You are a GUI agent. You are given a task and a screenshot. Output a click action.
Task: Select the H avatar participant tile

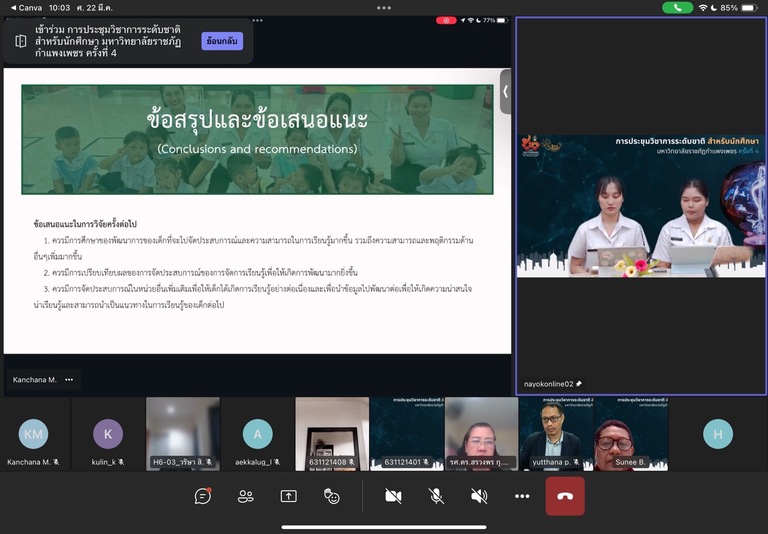[718, 434]
